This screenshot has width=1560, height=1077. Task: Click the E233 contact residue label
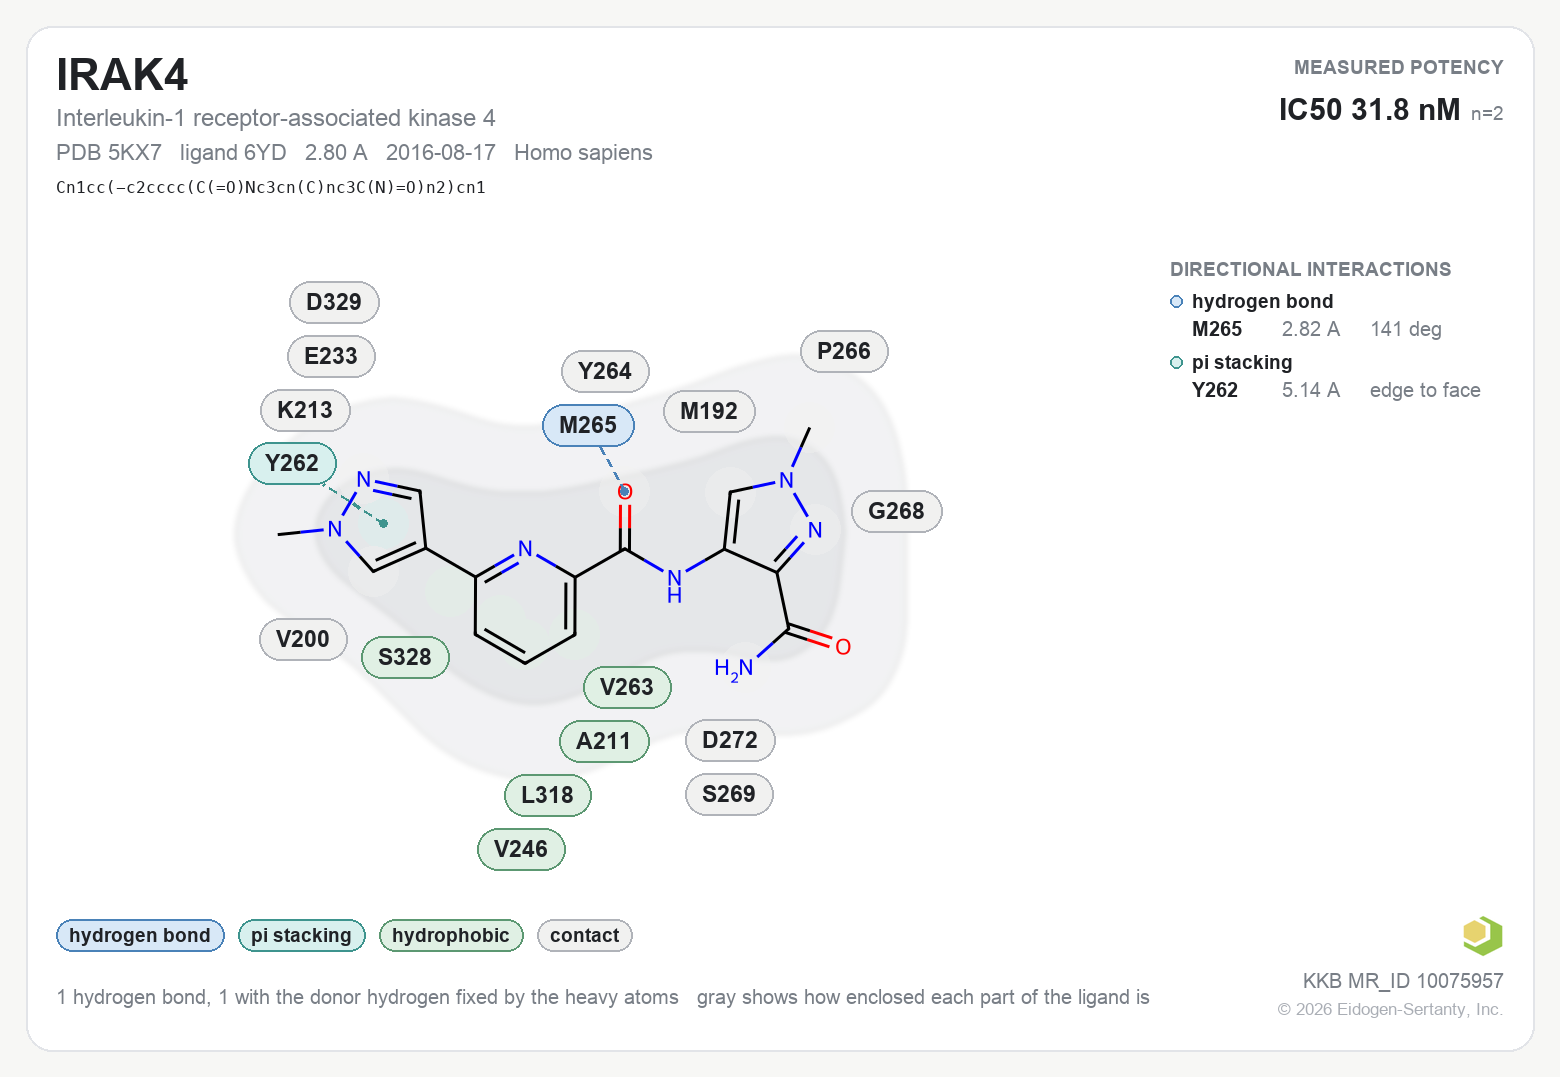(x=331, y=356)
